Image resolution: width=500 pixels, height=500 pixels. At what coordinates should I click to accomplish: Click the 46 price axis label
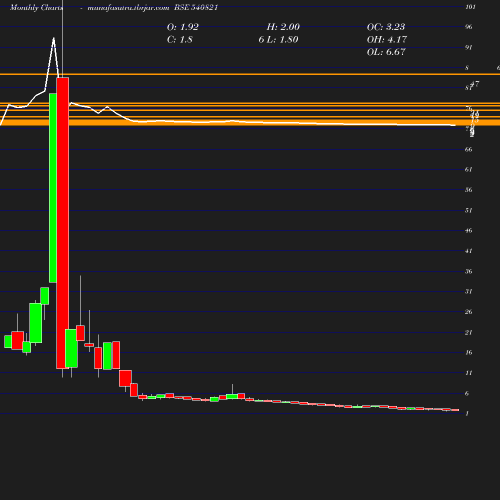pyautogui.click(x=469, y=231)
